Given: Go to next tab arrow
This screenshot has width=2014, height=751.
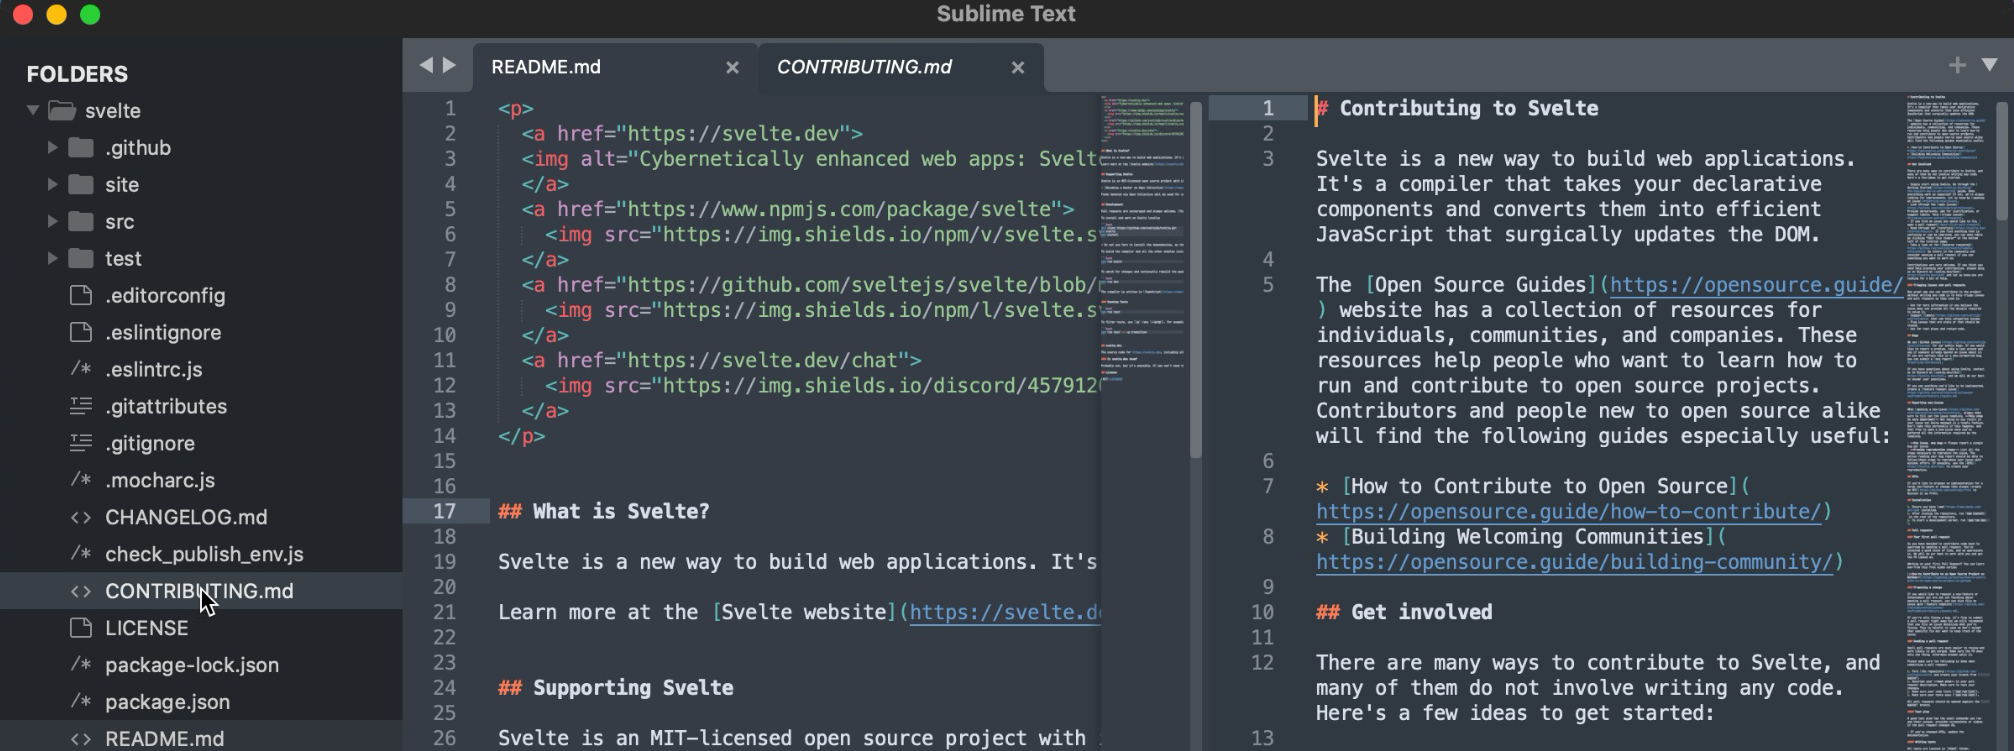Looking at the screenshot, I should pyautogui.click(x=450, y=65).
